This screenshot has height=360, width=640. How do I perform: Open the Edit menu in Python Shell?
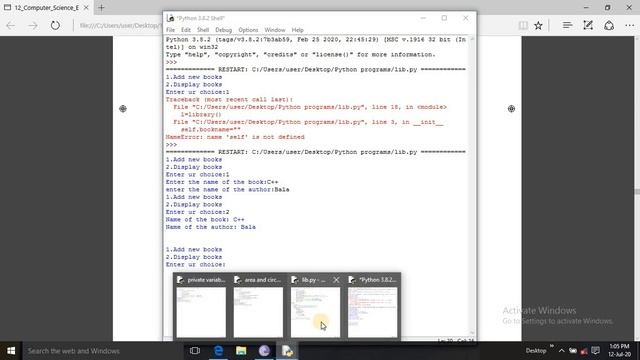186,30
